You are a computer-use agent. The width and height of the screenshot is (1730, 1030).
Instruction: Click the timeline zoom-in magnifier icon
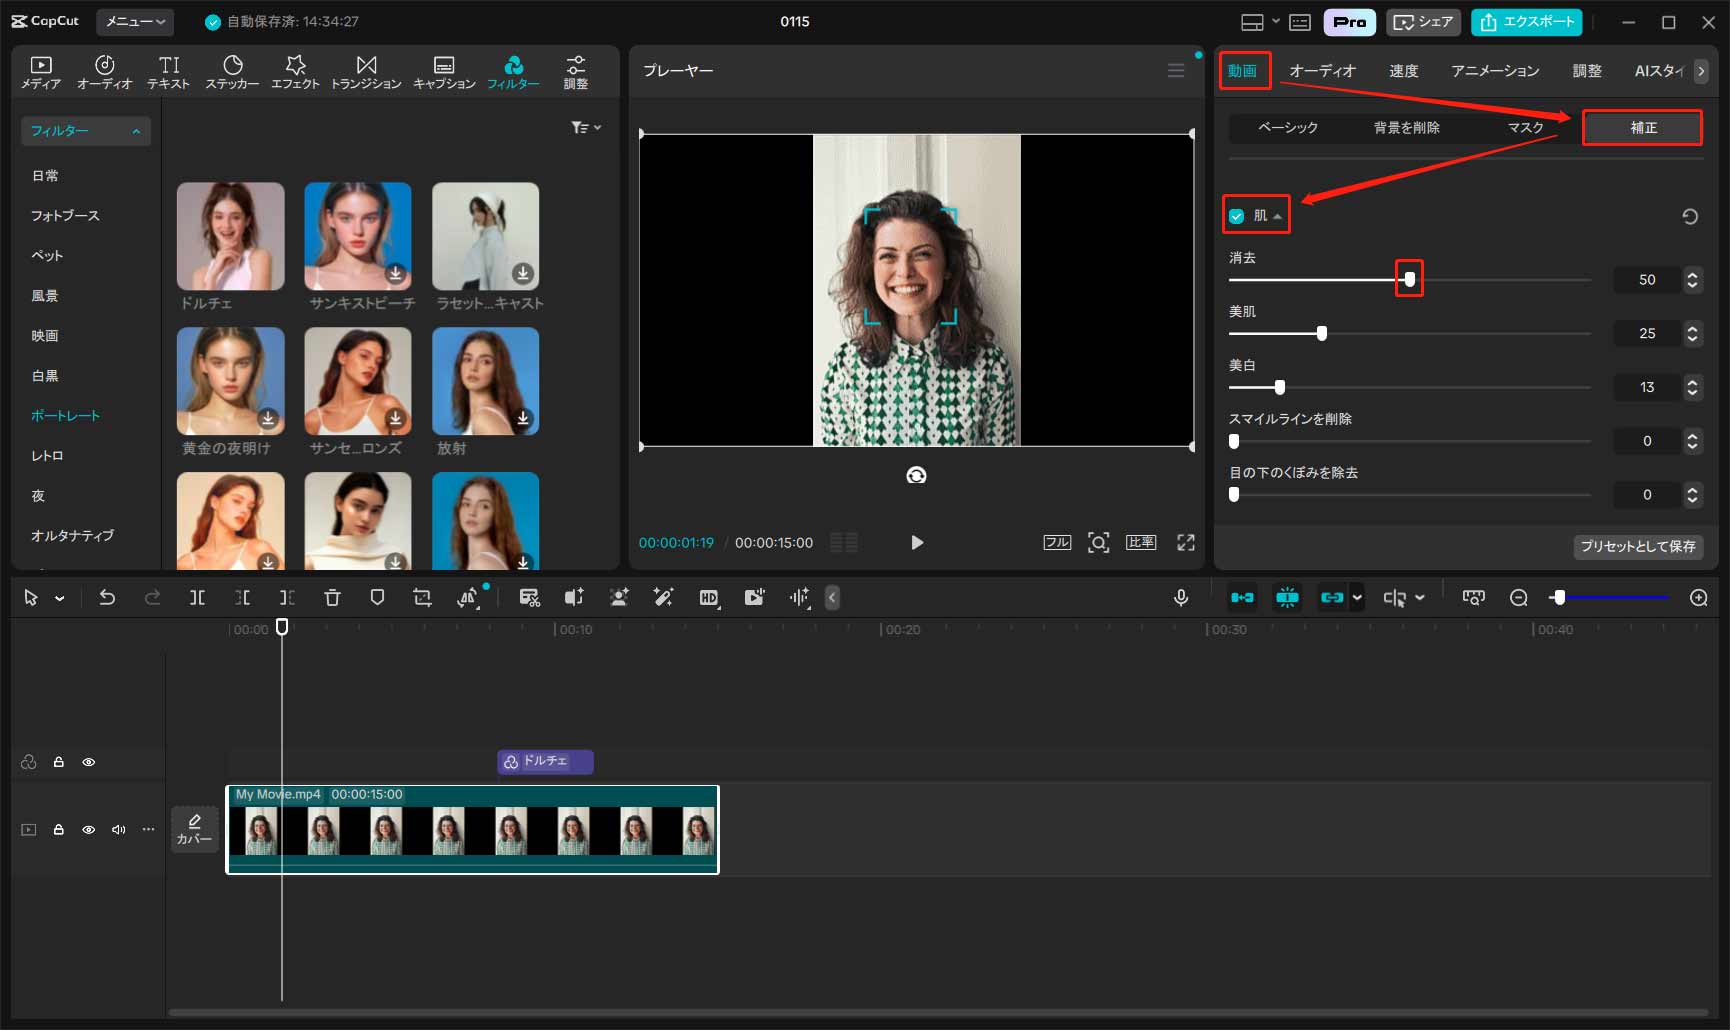[x=1698, y=598]
